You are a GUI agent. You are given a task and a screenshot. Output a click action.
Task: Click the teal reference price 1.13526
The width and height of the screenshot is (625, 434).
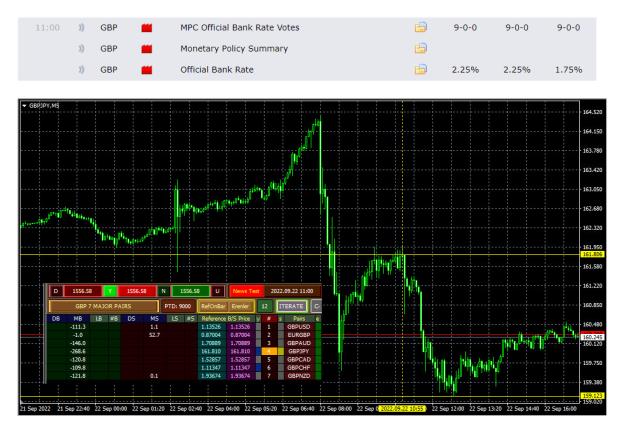(x=211, y=327)
